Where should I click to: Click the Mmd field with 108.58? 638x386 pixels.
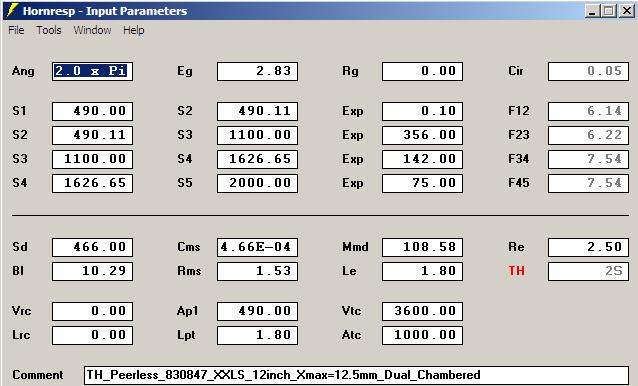[422, 247]
